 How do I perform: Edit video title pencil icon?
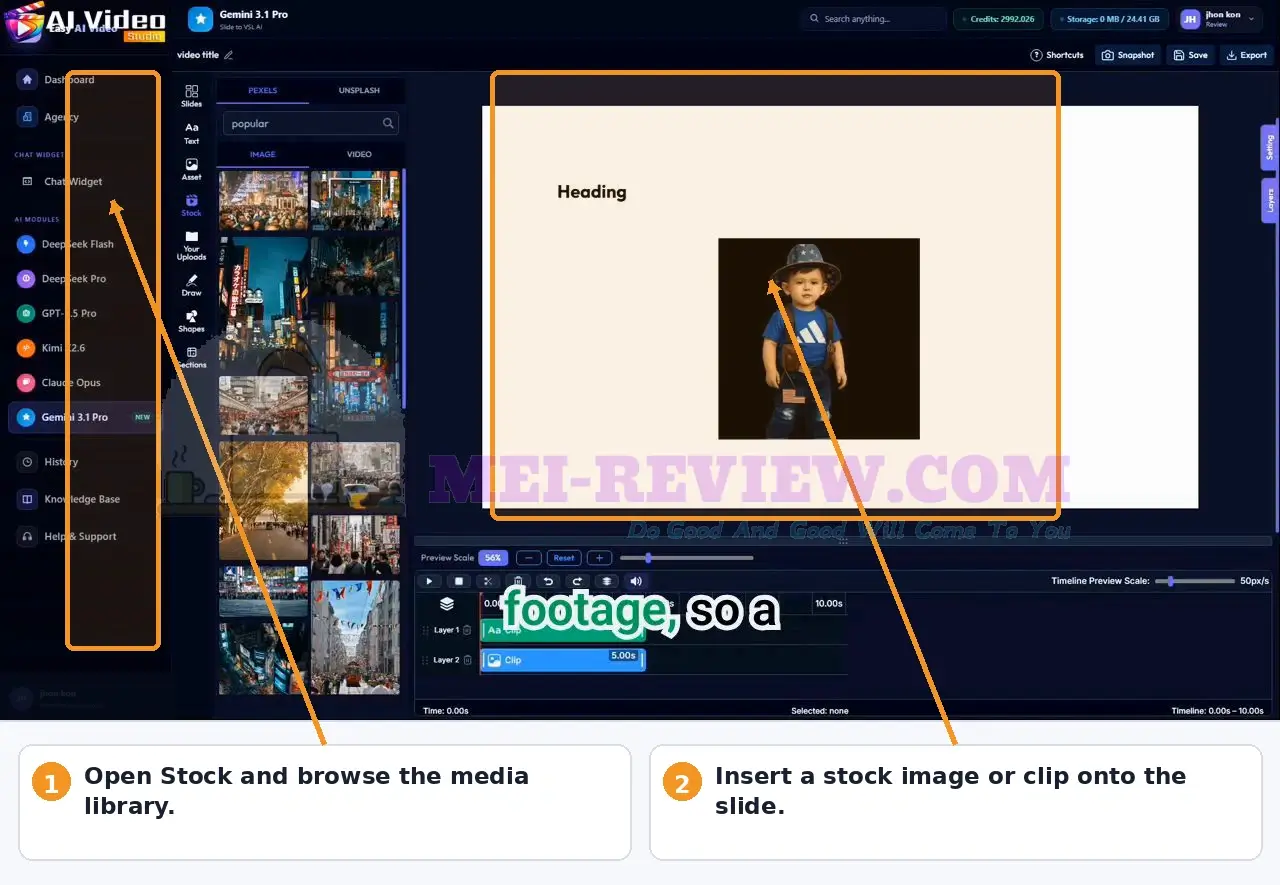click(x=228, y=55)
